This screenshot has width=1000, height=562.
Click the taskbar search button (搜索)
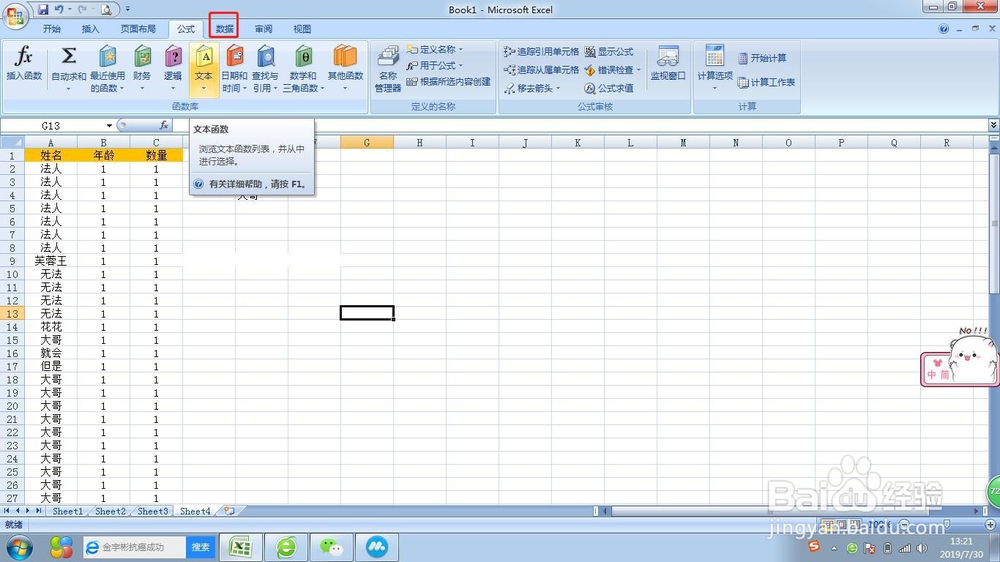(201, 547)
